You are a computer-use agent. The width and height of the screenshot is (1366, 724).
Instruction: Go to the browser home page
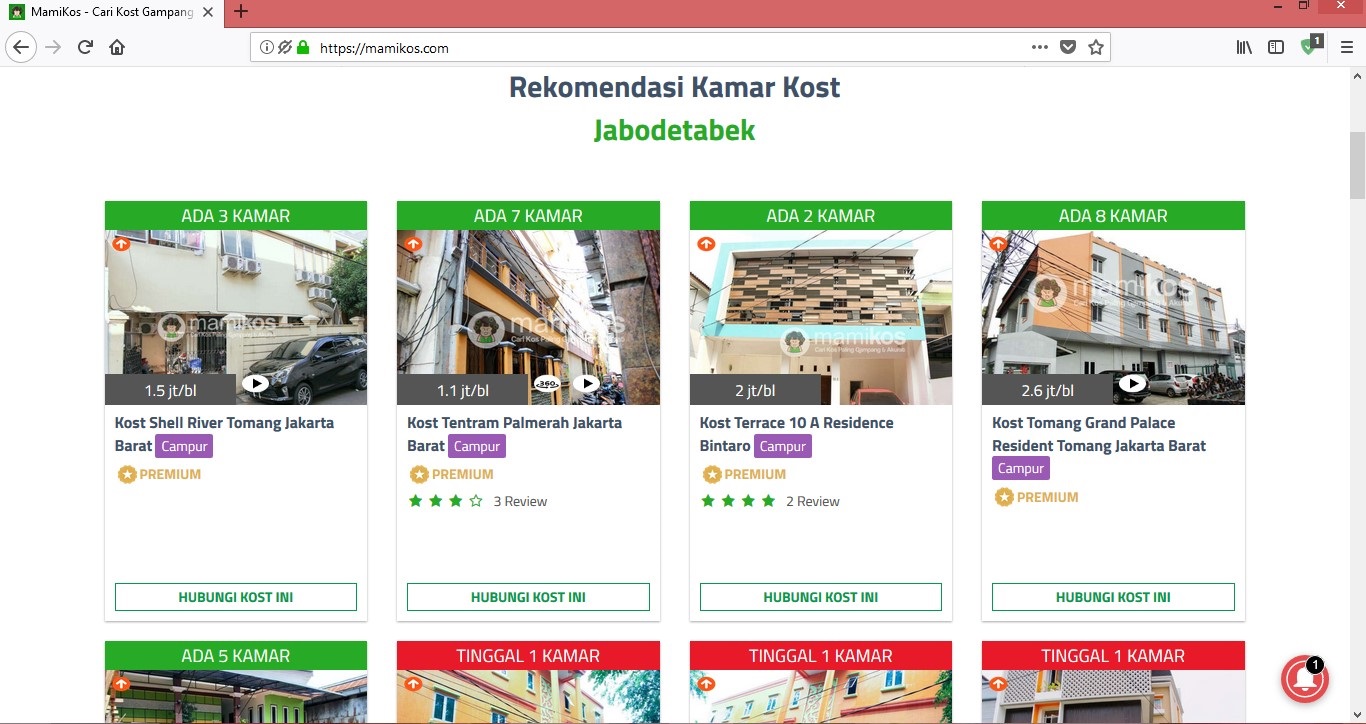[117, 47]
